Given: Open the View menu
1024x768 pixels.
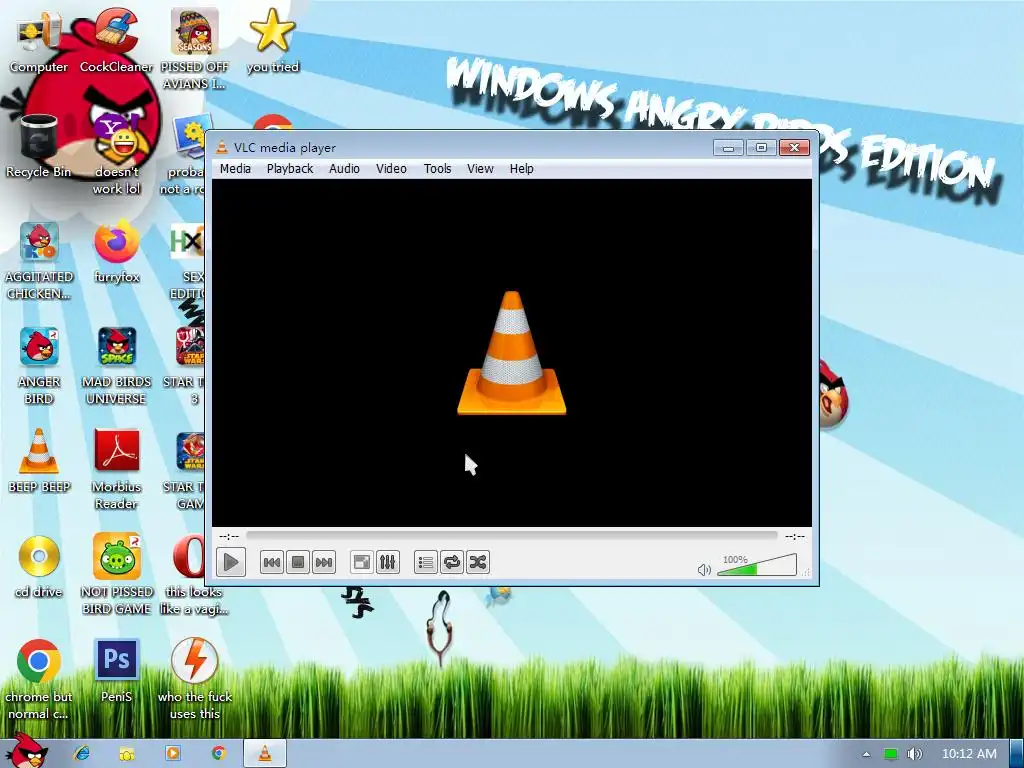Looking at the screenshot, I should (x=480, y=168).
